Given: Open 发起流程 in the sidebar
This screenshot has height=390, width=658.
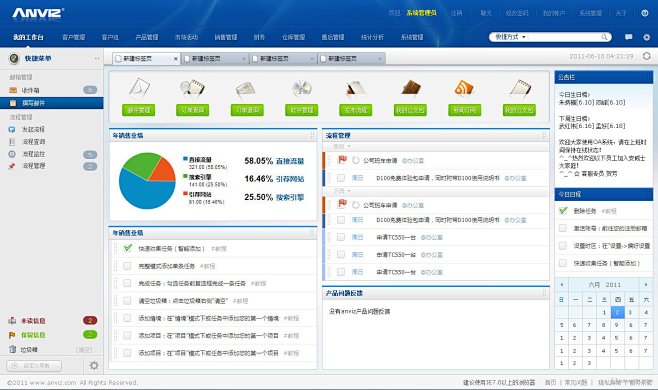Looking at the screenshot, I should tap(27, 129).
